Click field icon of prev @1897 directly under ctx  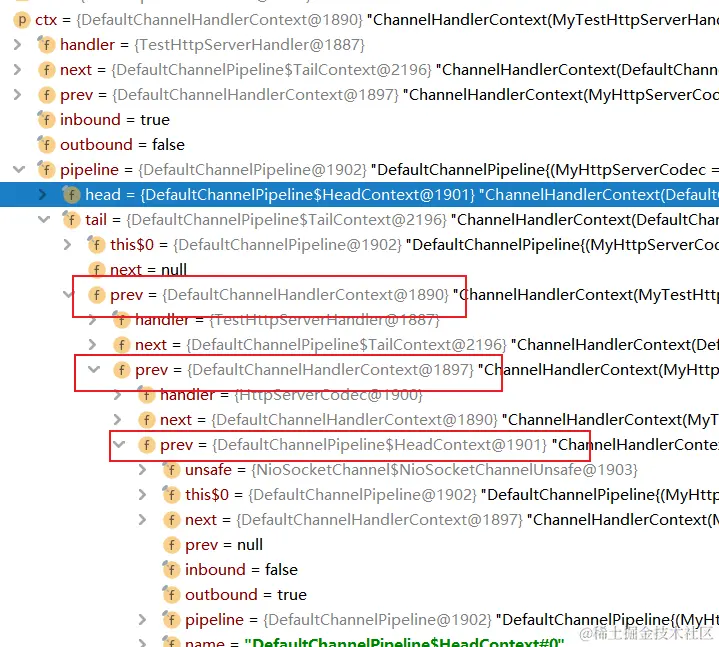(x=46, y=95)
